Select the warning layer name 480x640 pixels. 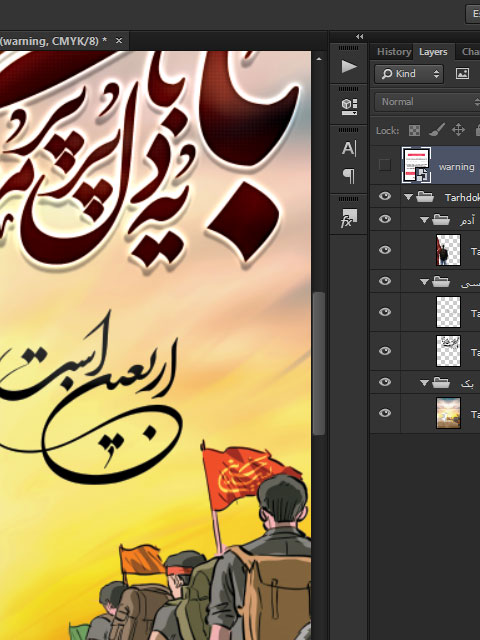click(x=456, y=167)
